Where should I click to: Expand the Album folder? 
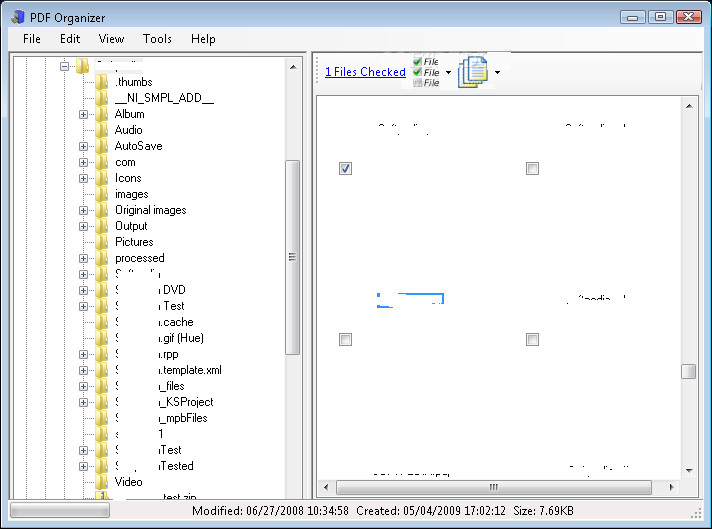(83, 114)
